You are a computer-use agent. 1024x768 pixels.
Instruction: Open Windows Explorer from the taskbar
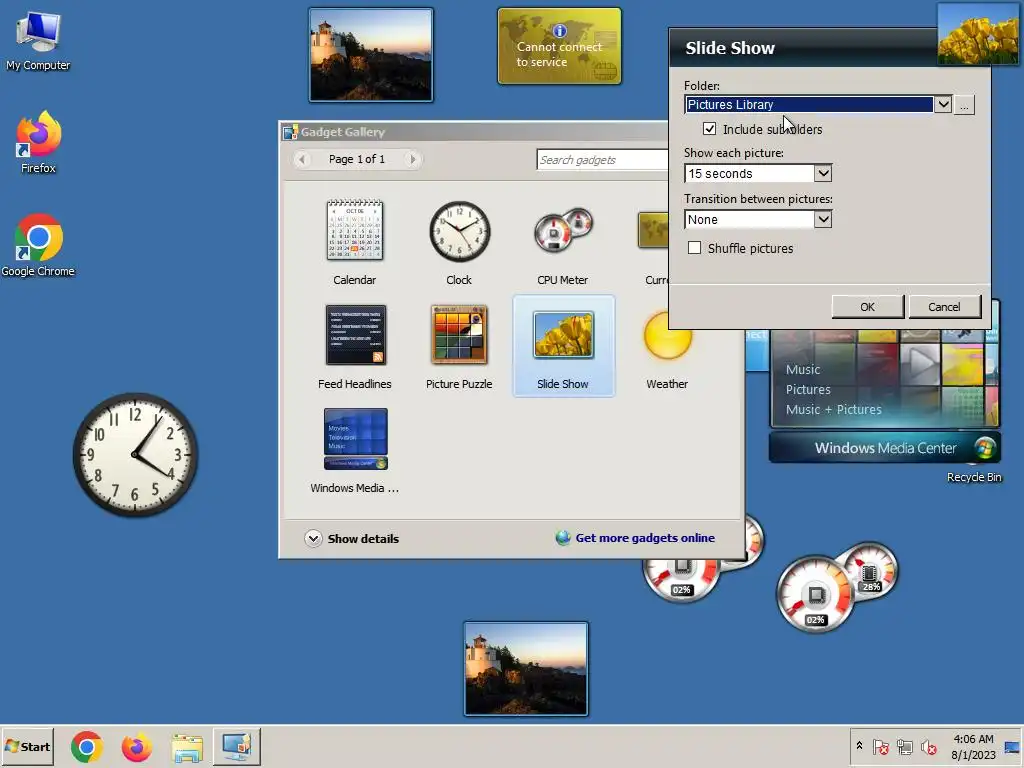coord(187,746)
